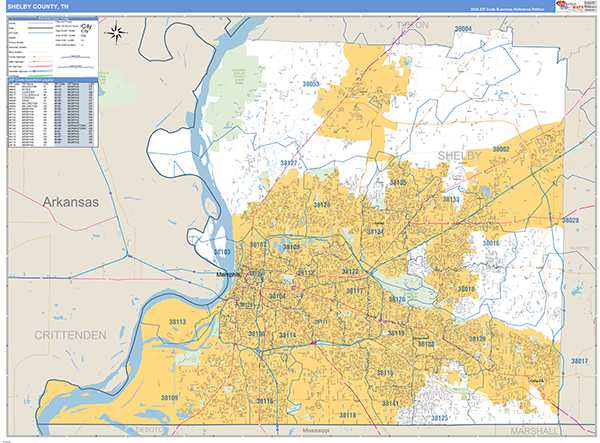Click the ZIP code label 38134
The image size is (600, 443).
click(x=375, y=232)
